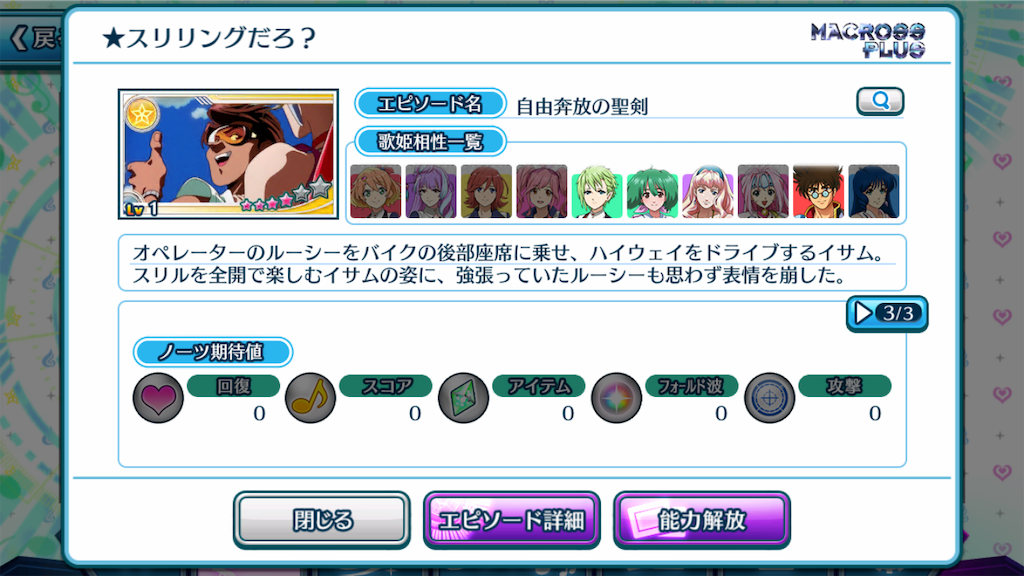Select the エピソード名 label tab
The height and width of the screenshot is (576, 1024).
430,104
